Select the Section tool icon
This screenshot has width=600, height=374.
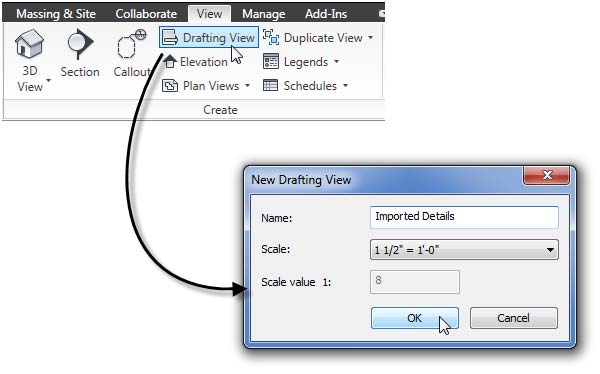coord(80,44)
